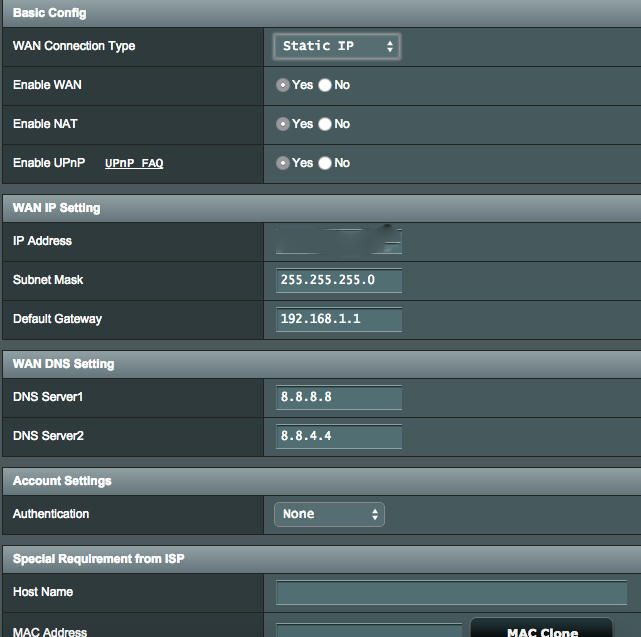This screenshot has width=641, height=637.
Task: Open the WAN Connection Type dropdown
Action: (336, 46)
